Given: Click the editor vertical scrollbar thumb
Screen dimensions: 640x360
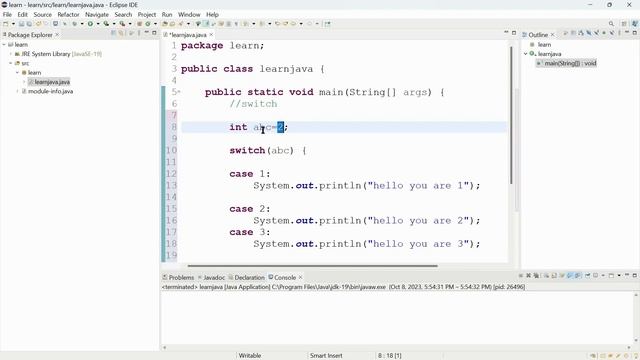Looking at the screenshot, I should (511, 115).
